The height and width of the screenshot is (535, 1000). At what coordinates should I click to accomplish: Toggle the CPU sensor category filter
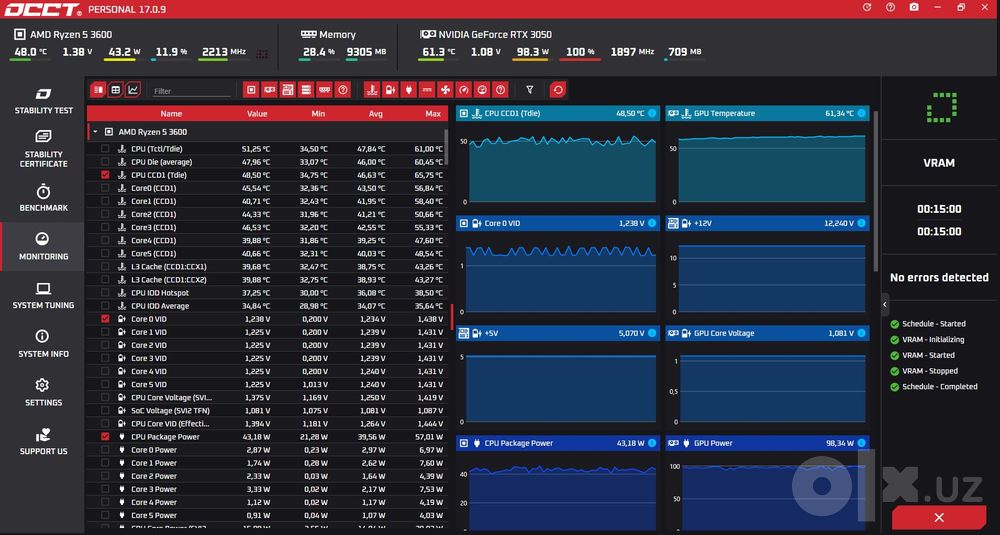pos(251,90)
